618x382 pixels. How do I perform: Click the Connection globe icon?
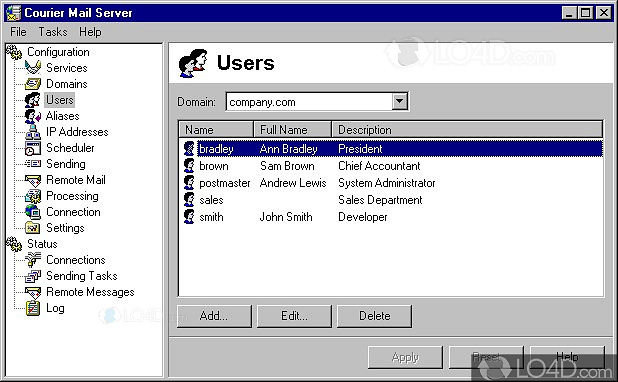pyautogui.click(x=33, y=212)
